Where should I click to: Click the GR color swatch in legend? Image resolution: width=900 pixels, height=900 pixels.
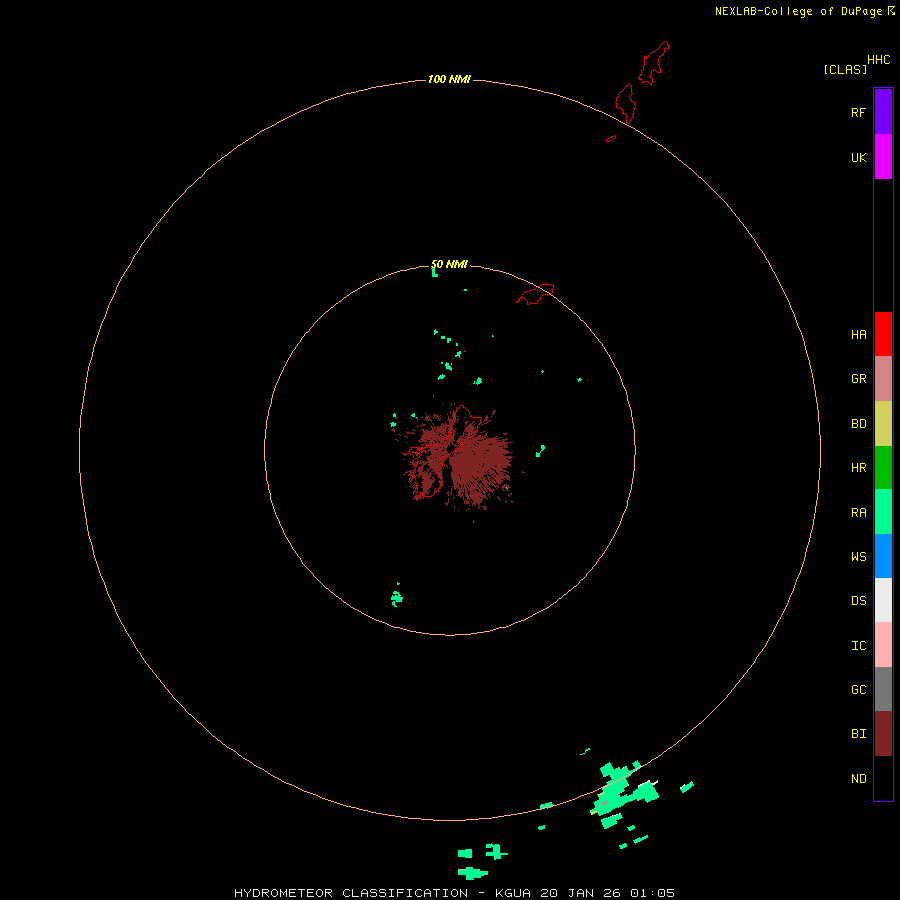pos(883,379)
